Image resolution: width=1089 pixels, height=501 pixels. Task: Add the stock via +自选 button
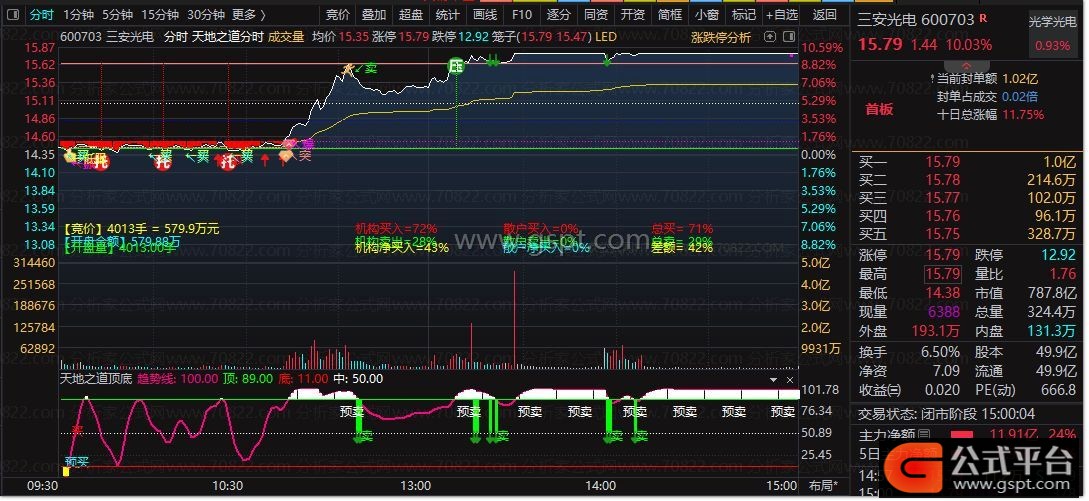(x=781, y=15)
